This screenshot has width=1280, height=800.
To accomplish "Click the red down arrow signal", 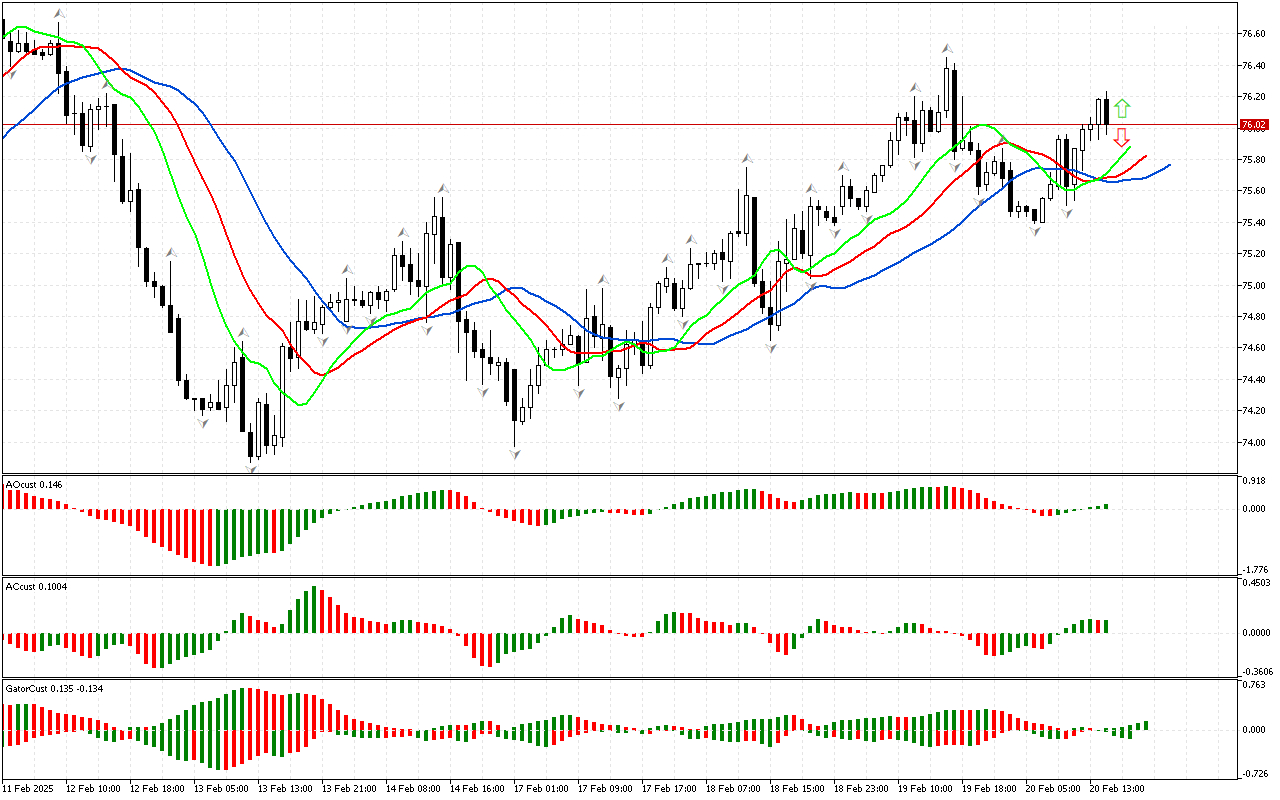I will coord(1122,137).
